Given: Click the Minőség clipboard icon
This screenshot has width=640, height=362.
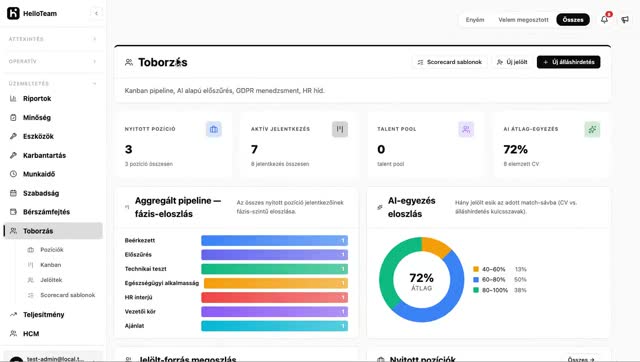Looking at the screenshot, I should pyautogui.click(x=13, y=118).
